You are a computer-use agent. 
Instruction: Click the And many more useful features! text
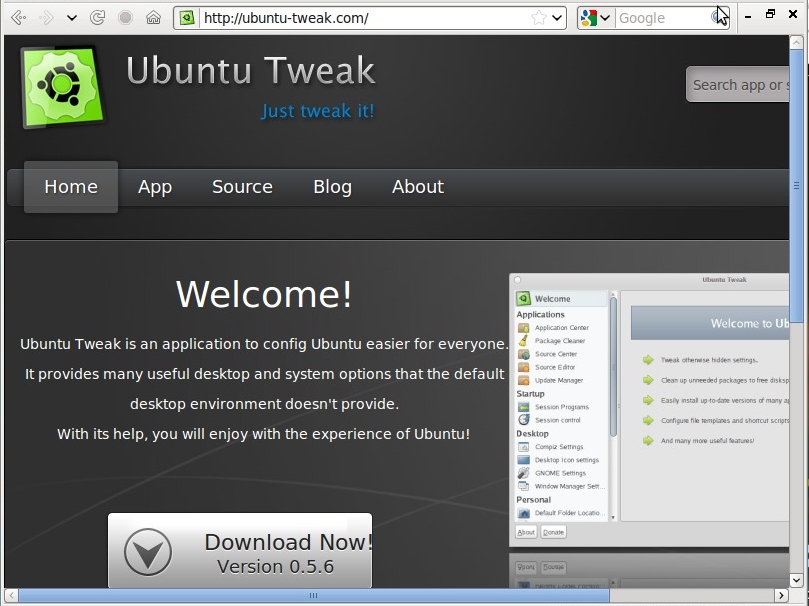[707, 441]
